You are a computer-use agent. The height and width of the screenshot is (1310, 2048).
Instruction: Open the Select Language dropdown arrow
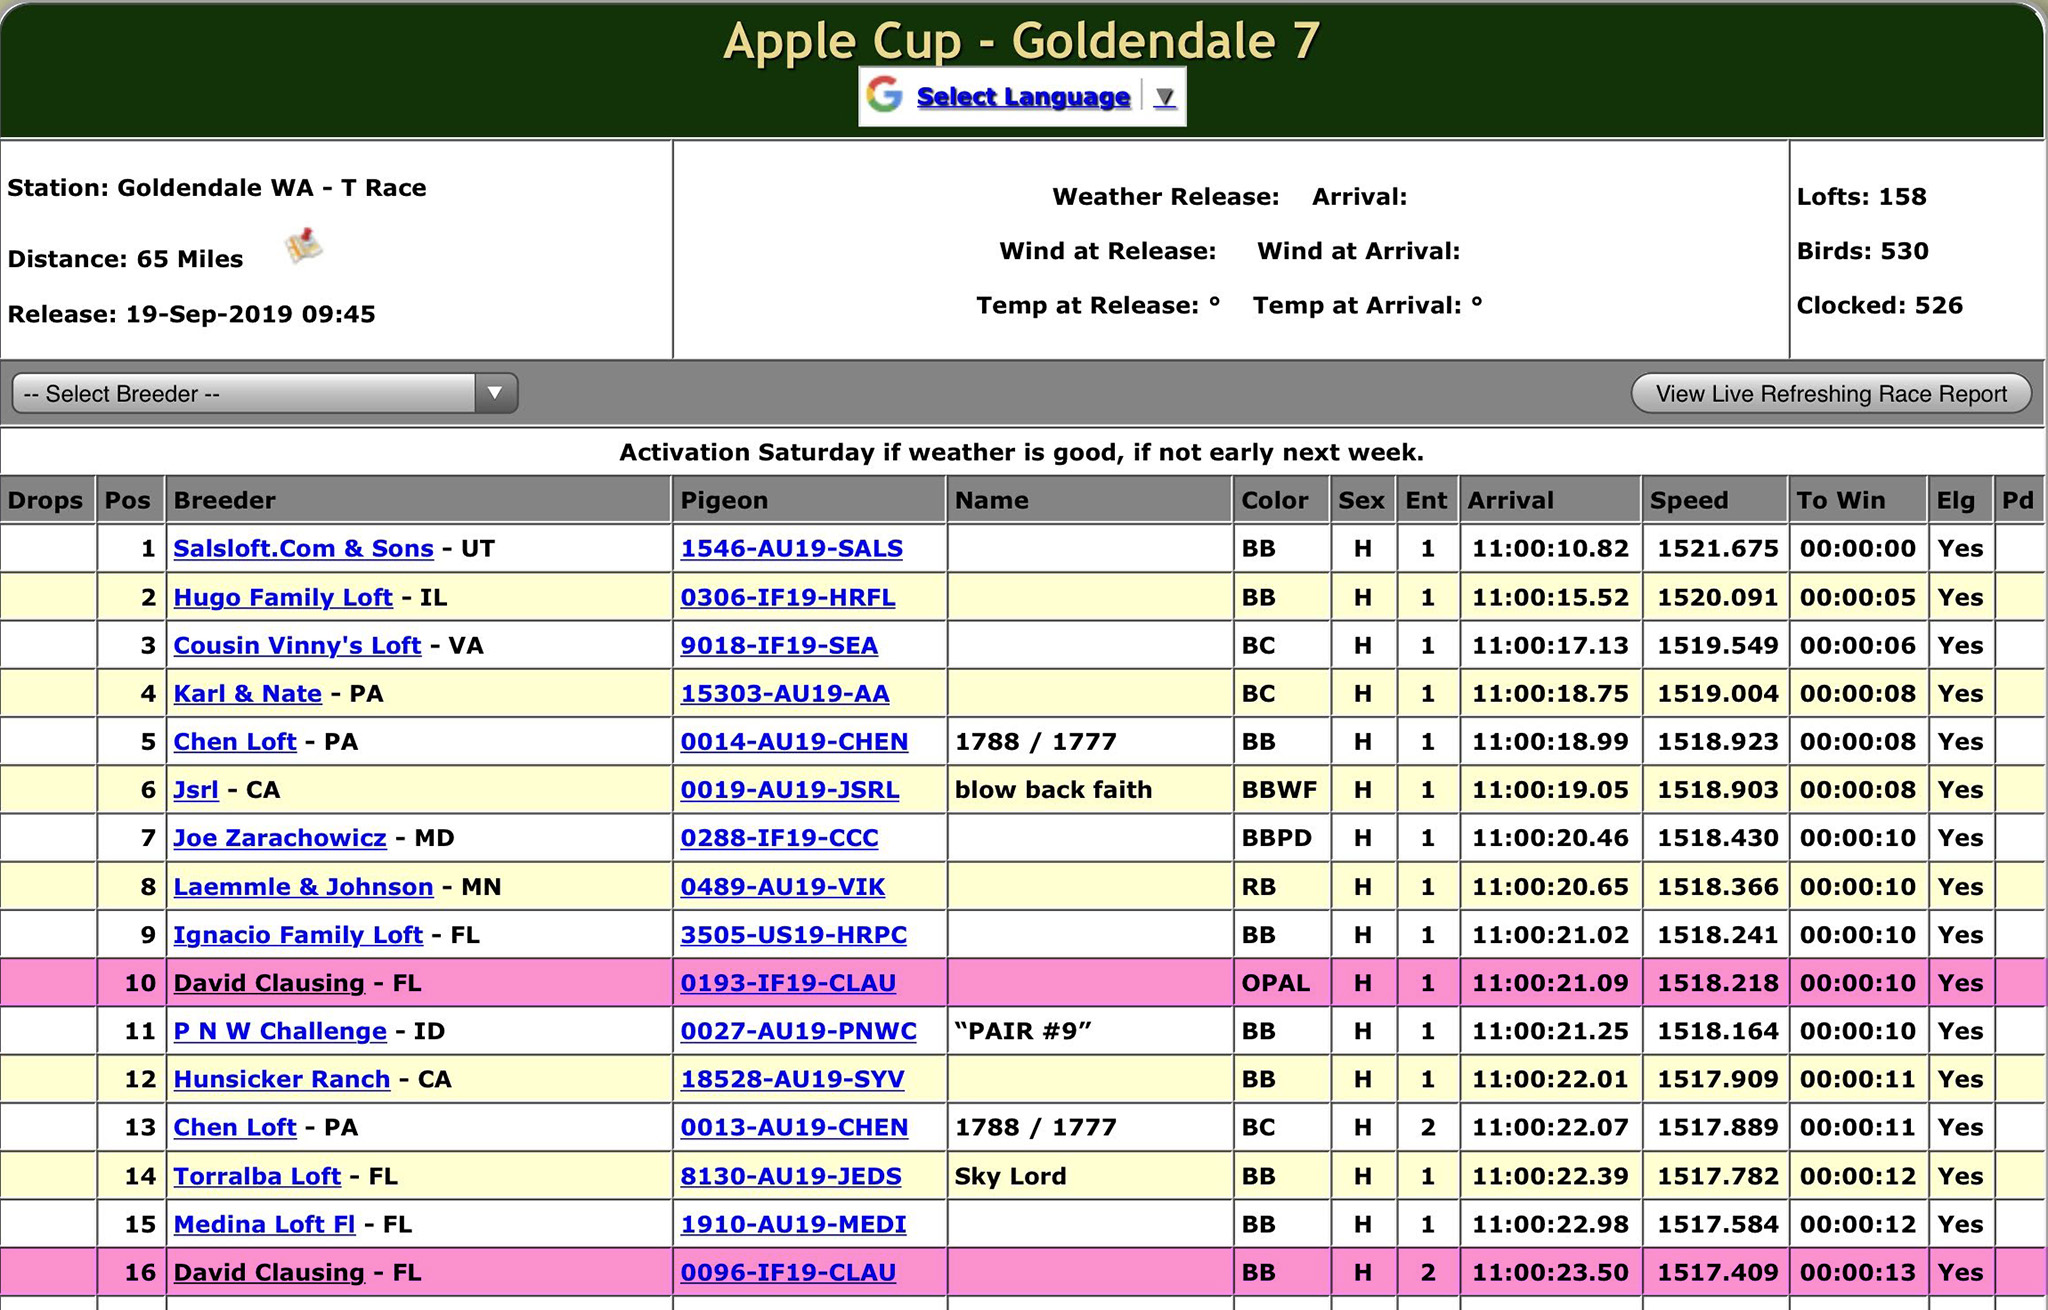pos(1164,97)
